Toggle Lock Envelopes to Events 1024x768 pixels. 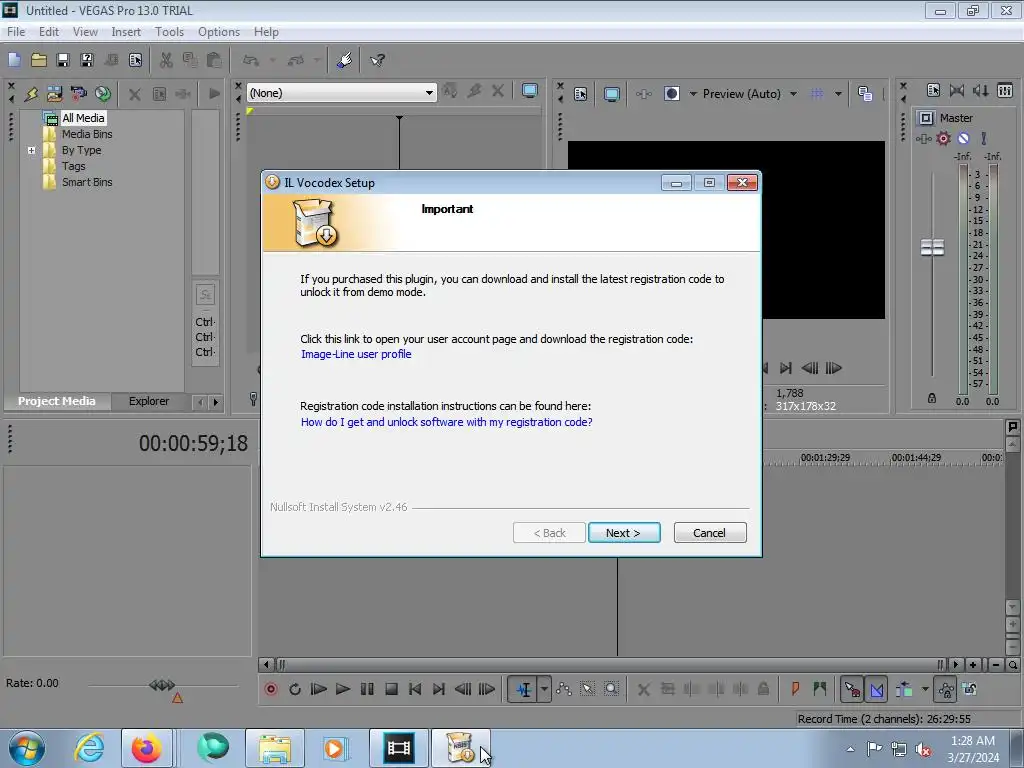point(945,689)
